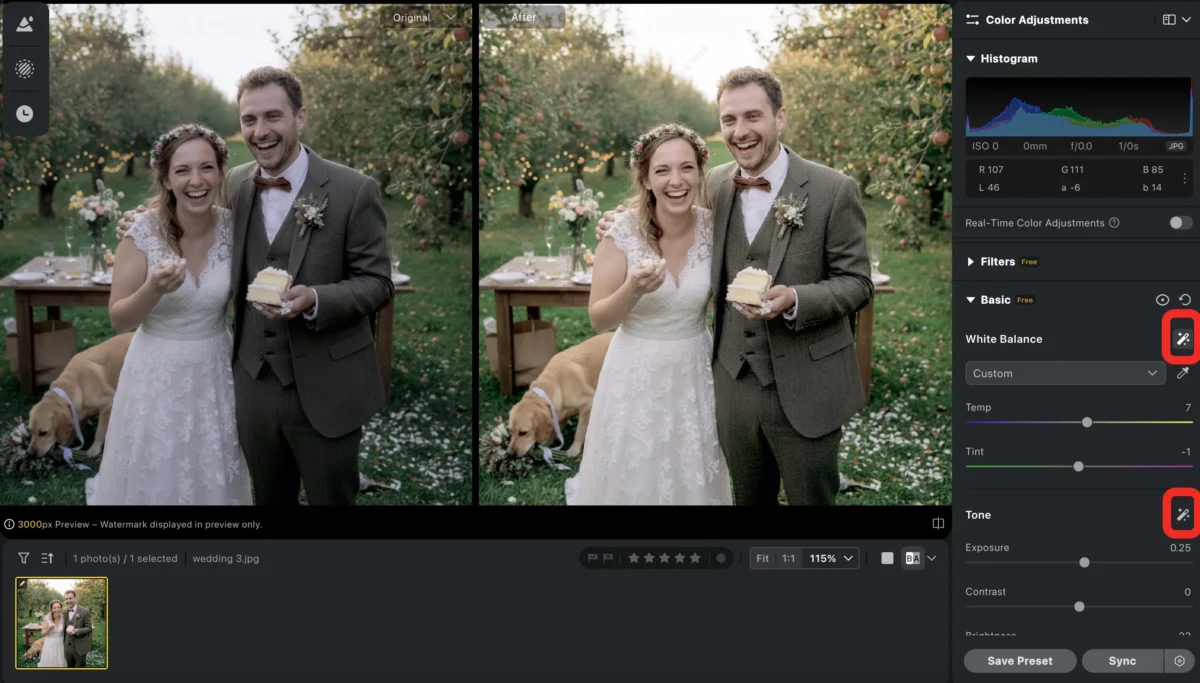Click the History clock icon in the sidebar
This screenshot has width=1200, height=683.
25,112
